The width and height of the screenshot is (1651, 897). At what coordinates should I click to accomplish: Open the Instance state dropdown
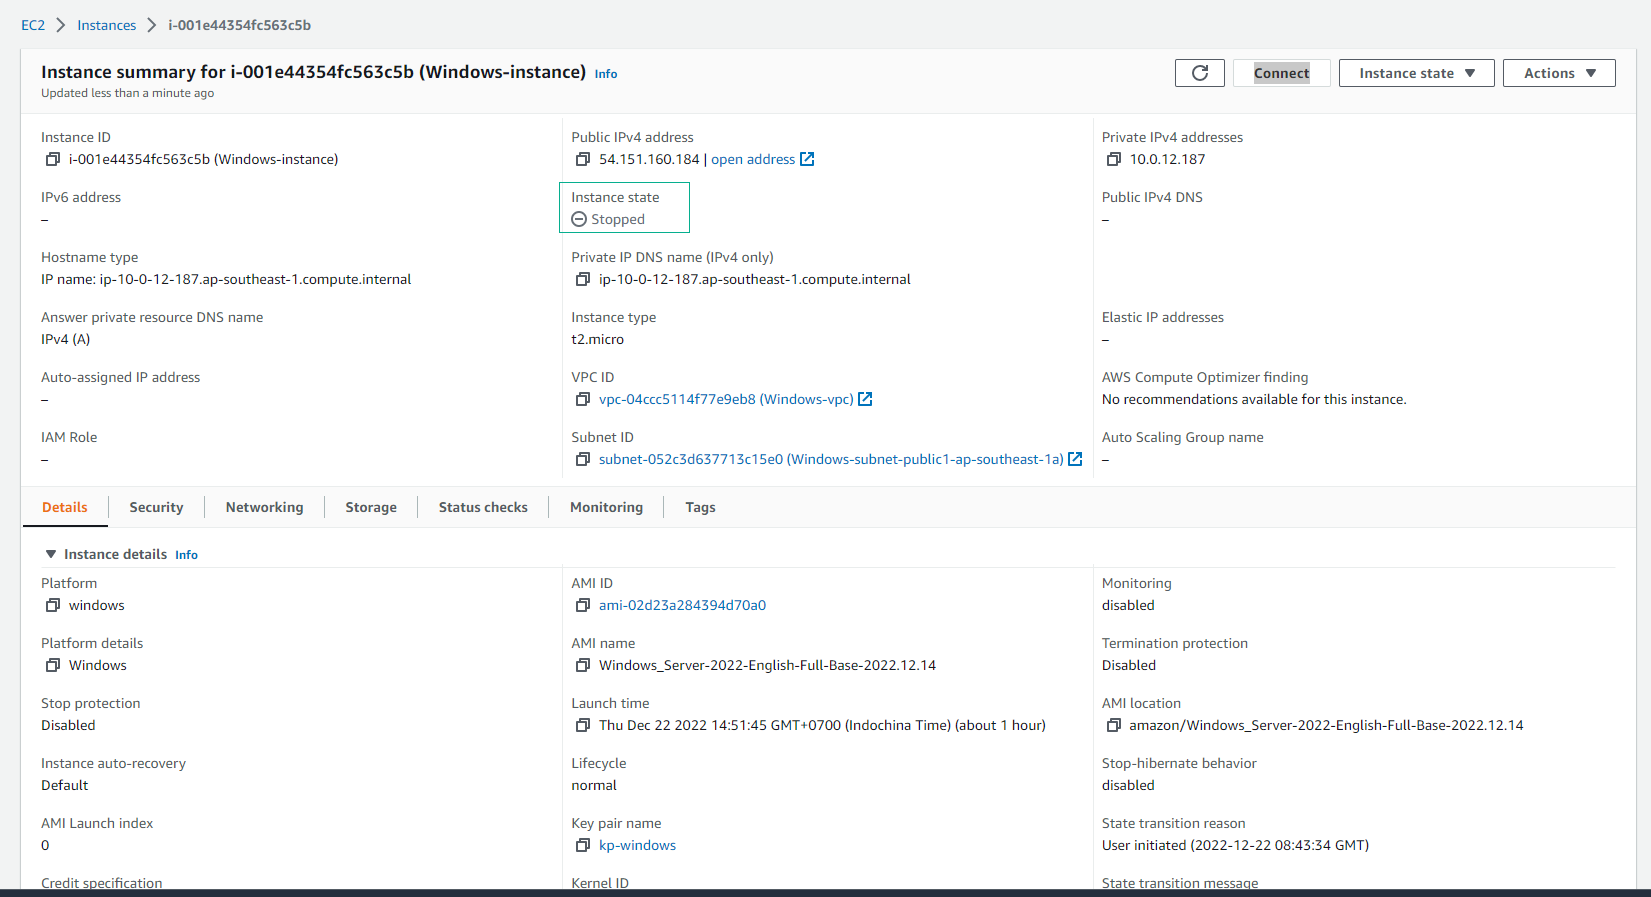tap(1417, 73)
